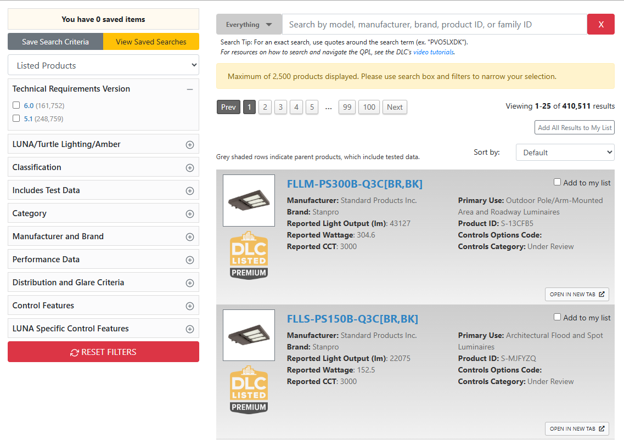Expand Classification filter plus icon
The width and height of the screenshot is (624, 440).
(x=190, y=168)
